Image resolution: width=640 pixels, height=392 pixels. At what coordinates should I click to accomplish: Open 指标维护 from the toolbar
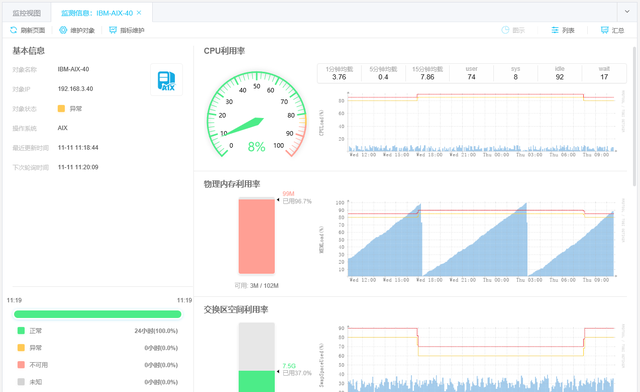pyautogui.click(x=127, y=30)
